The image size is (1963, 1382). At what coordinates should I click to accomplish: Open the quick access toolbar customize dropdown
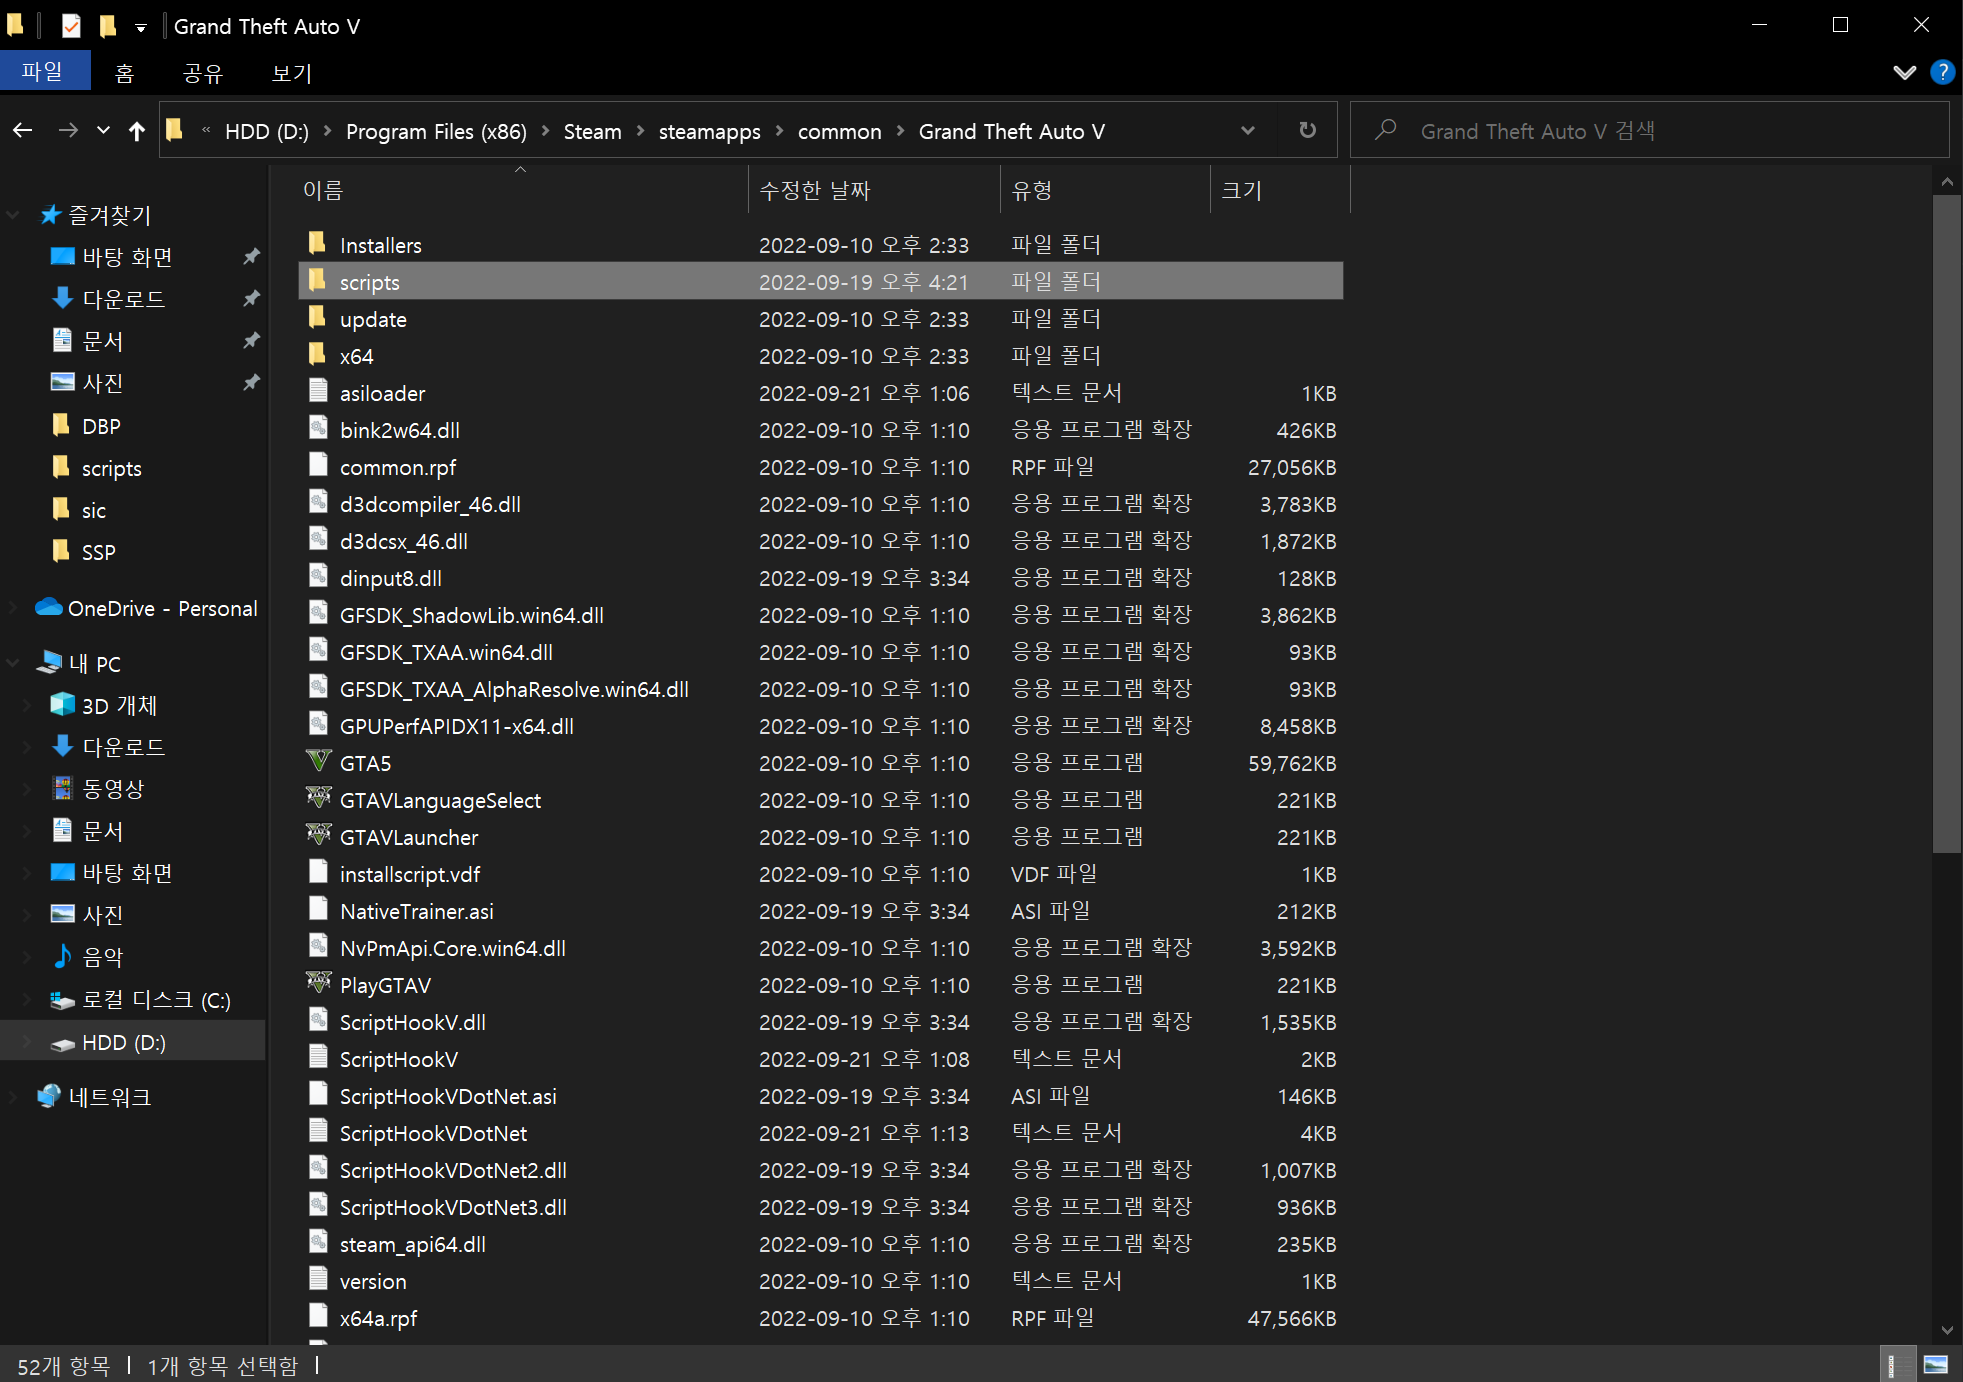tap(140, 26)
